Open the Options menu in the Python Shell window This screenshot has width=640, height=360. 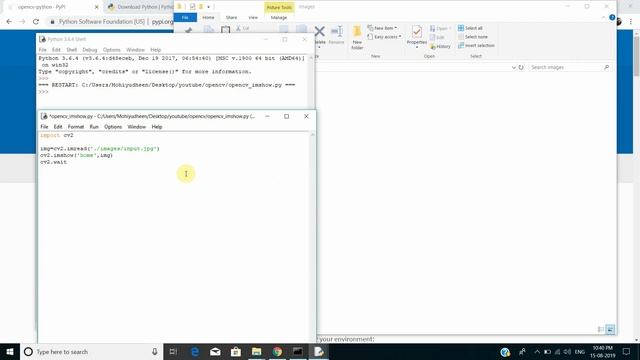pyautogui.click(x=111, y=50)
